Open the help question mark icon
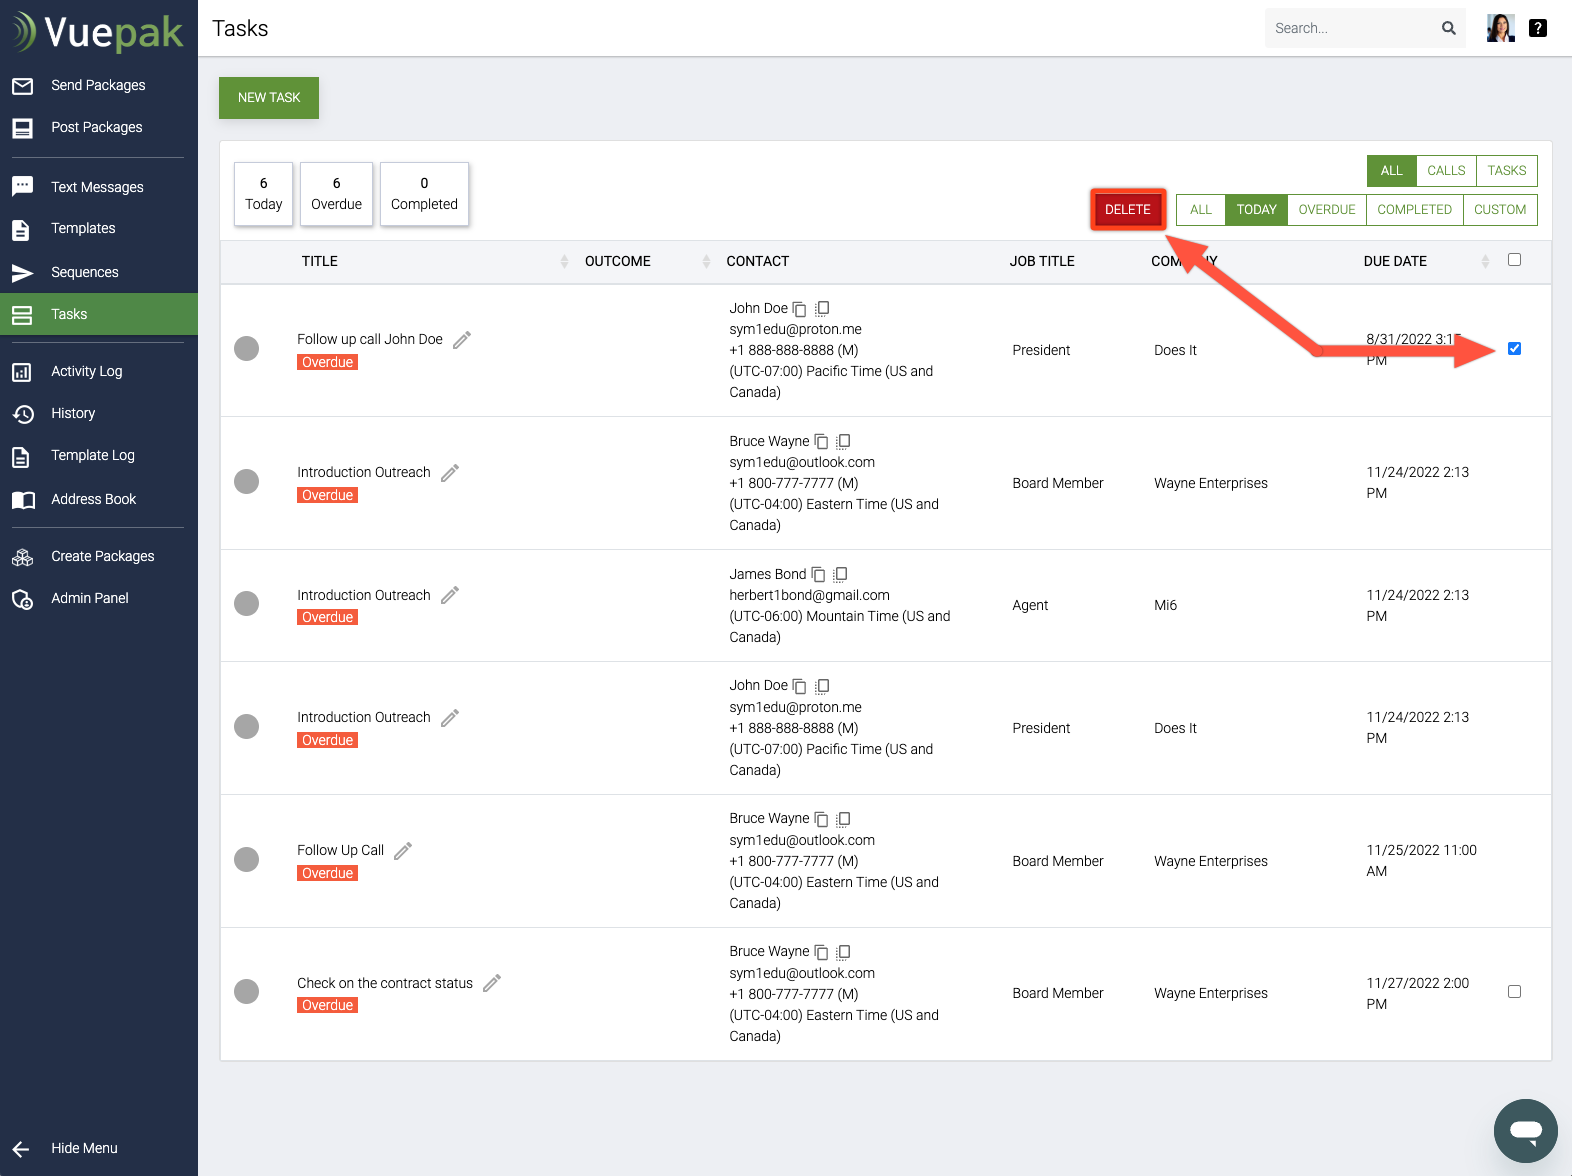1572x1176 pixels. coord(1538,28)
